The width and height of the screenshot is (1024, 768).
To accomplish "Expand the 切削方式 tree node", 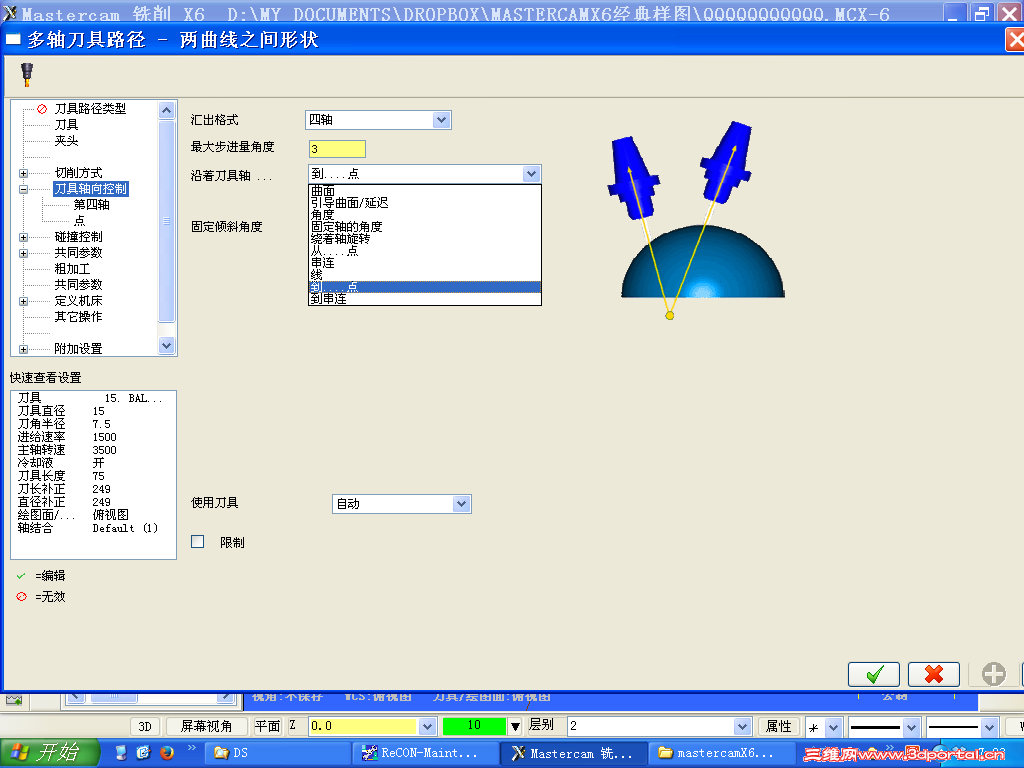I will (24, 173).
